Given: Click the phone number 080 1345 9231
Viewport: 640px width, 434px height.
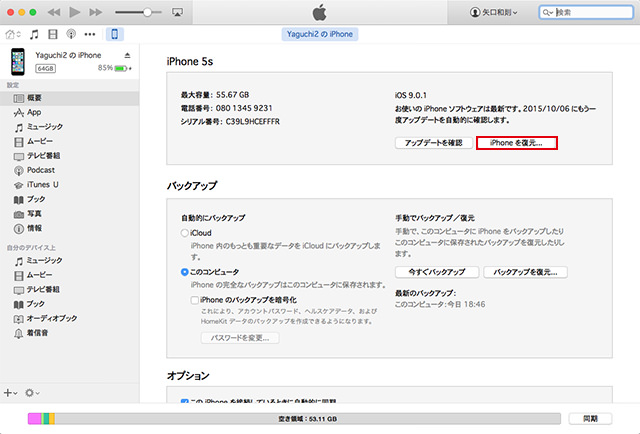Looking at the screenshot, I should point(244,108).
